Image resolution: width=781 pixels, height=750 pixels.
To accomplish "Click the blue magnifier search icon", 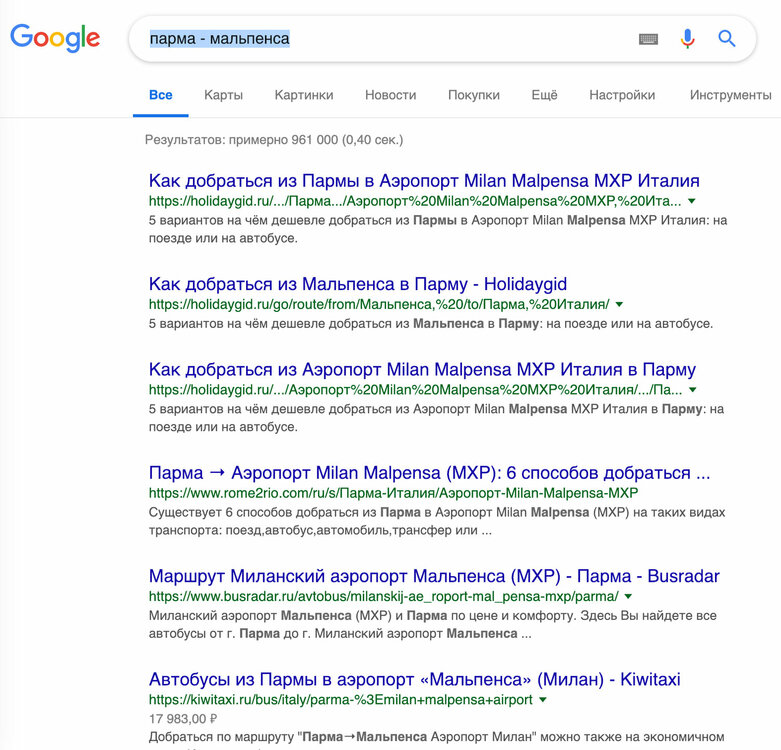I will 726,38.
